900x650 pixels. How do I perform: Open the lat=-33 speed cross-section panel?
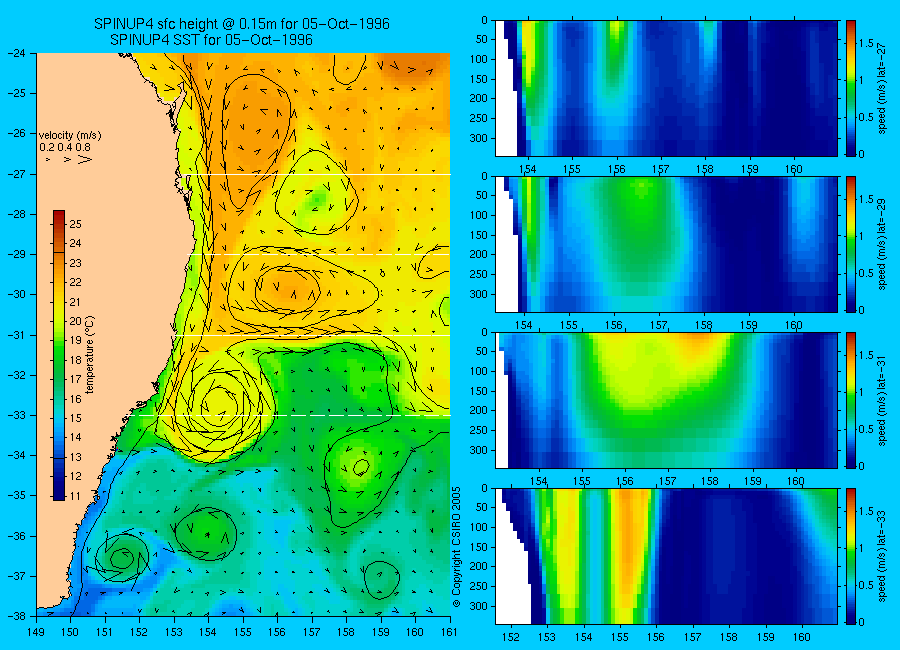pyautogui.click(x=666, y=556)
